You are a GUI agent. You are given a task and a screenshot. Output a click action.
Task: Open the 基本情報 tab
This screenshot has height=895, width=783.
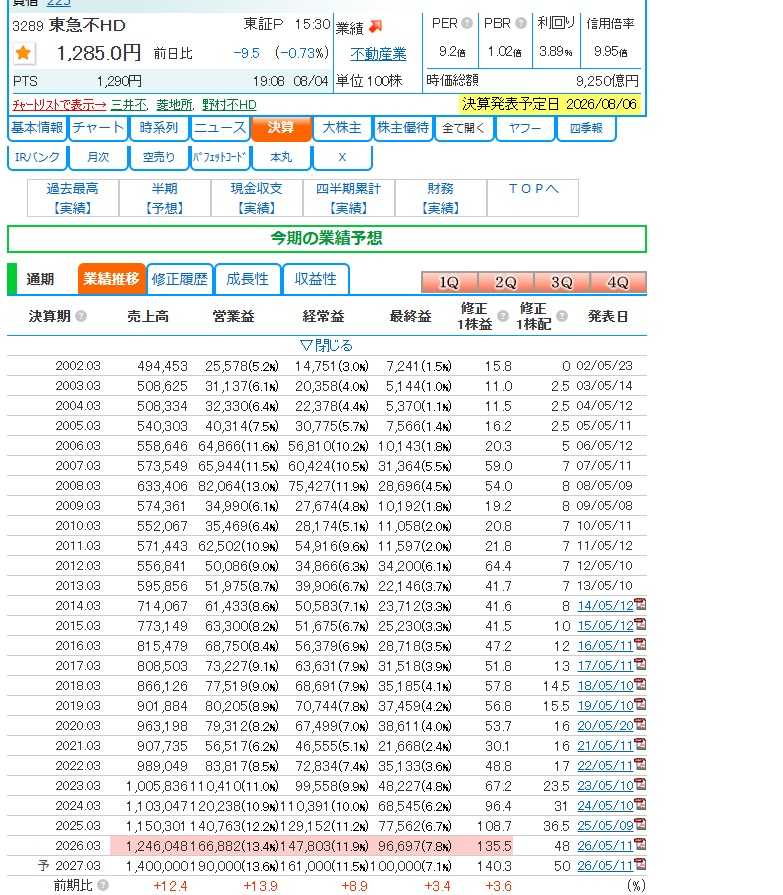[x=37, y=128]
